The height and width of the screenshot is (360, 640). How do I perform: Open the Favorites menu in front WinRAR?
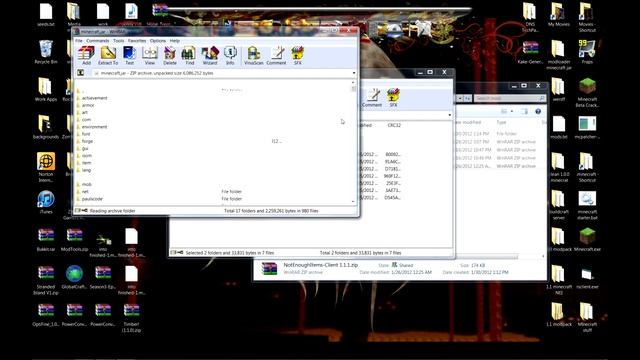click(x=137, y=41)
